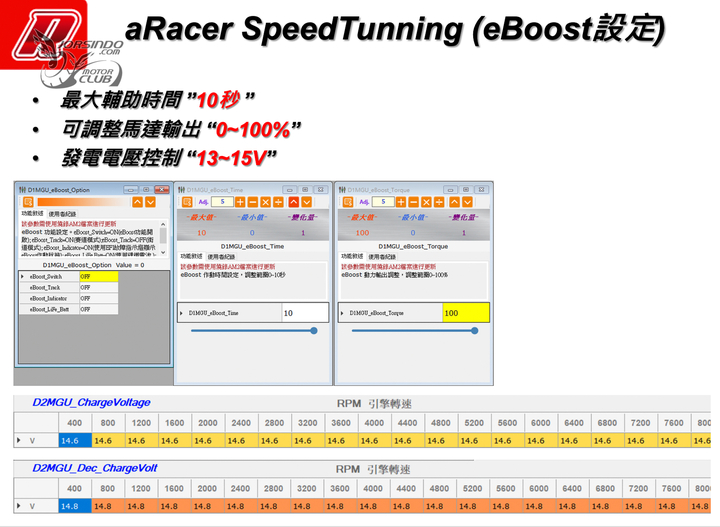
Task: Select the D1MGU_eBoost_Torque row arrow marker
Action: 342,313
